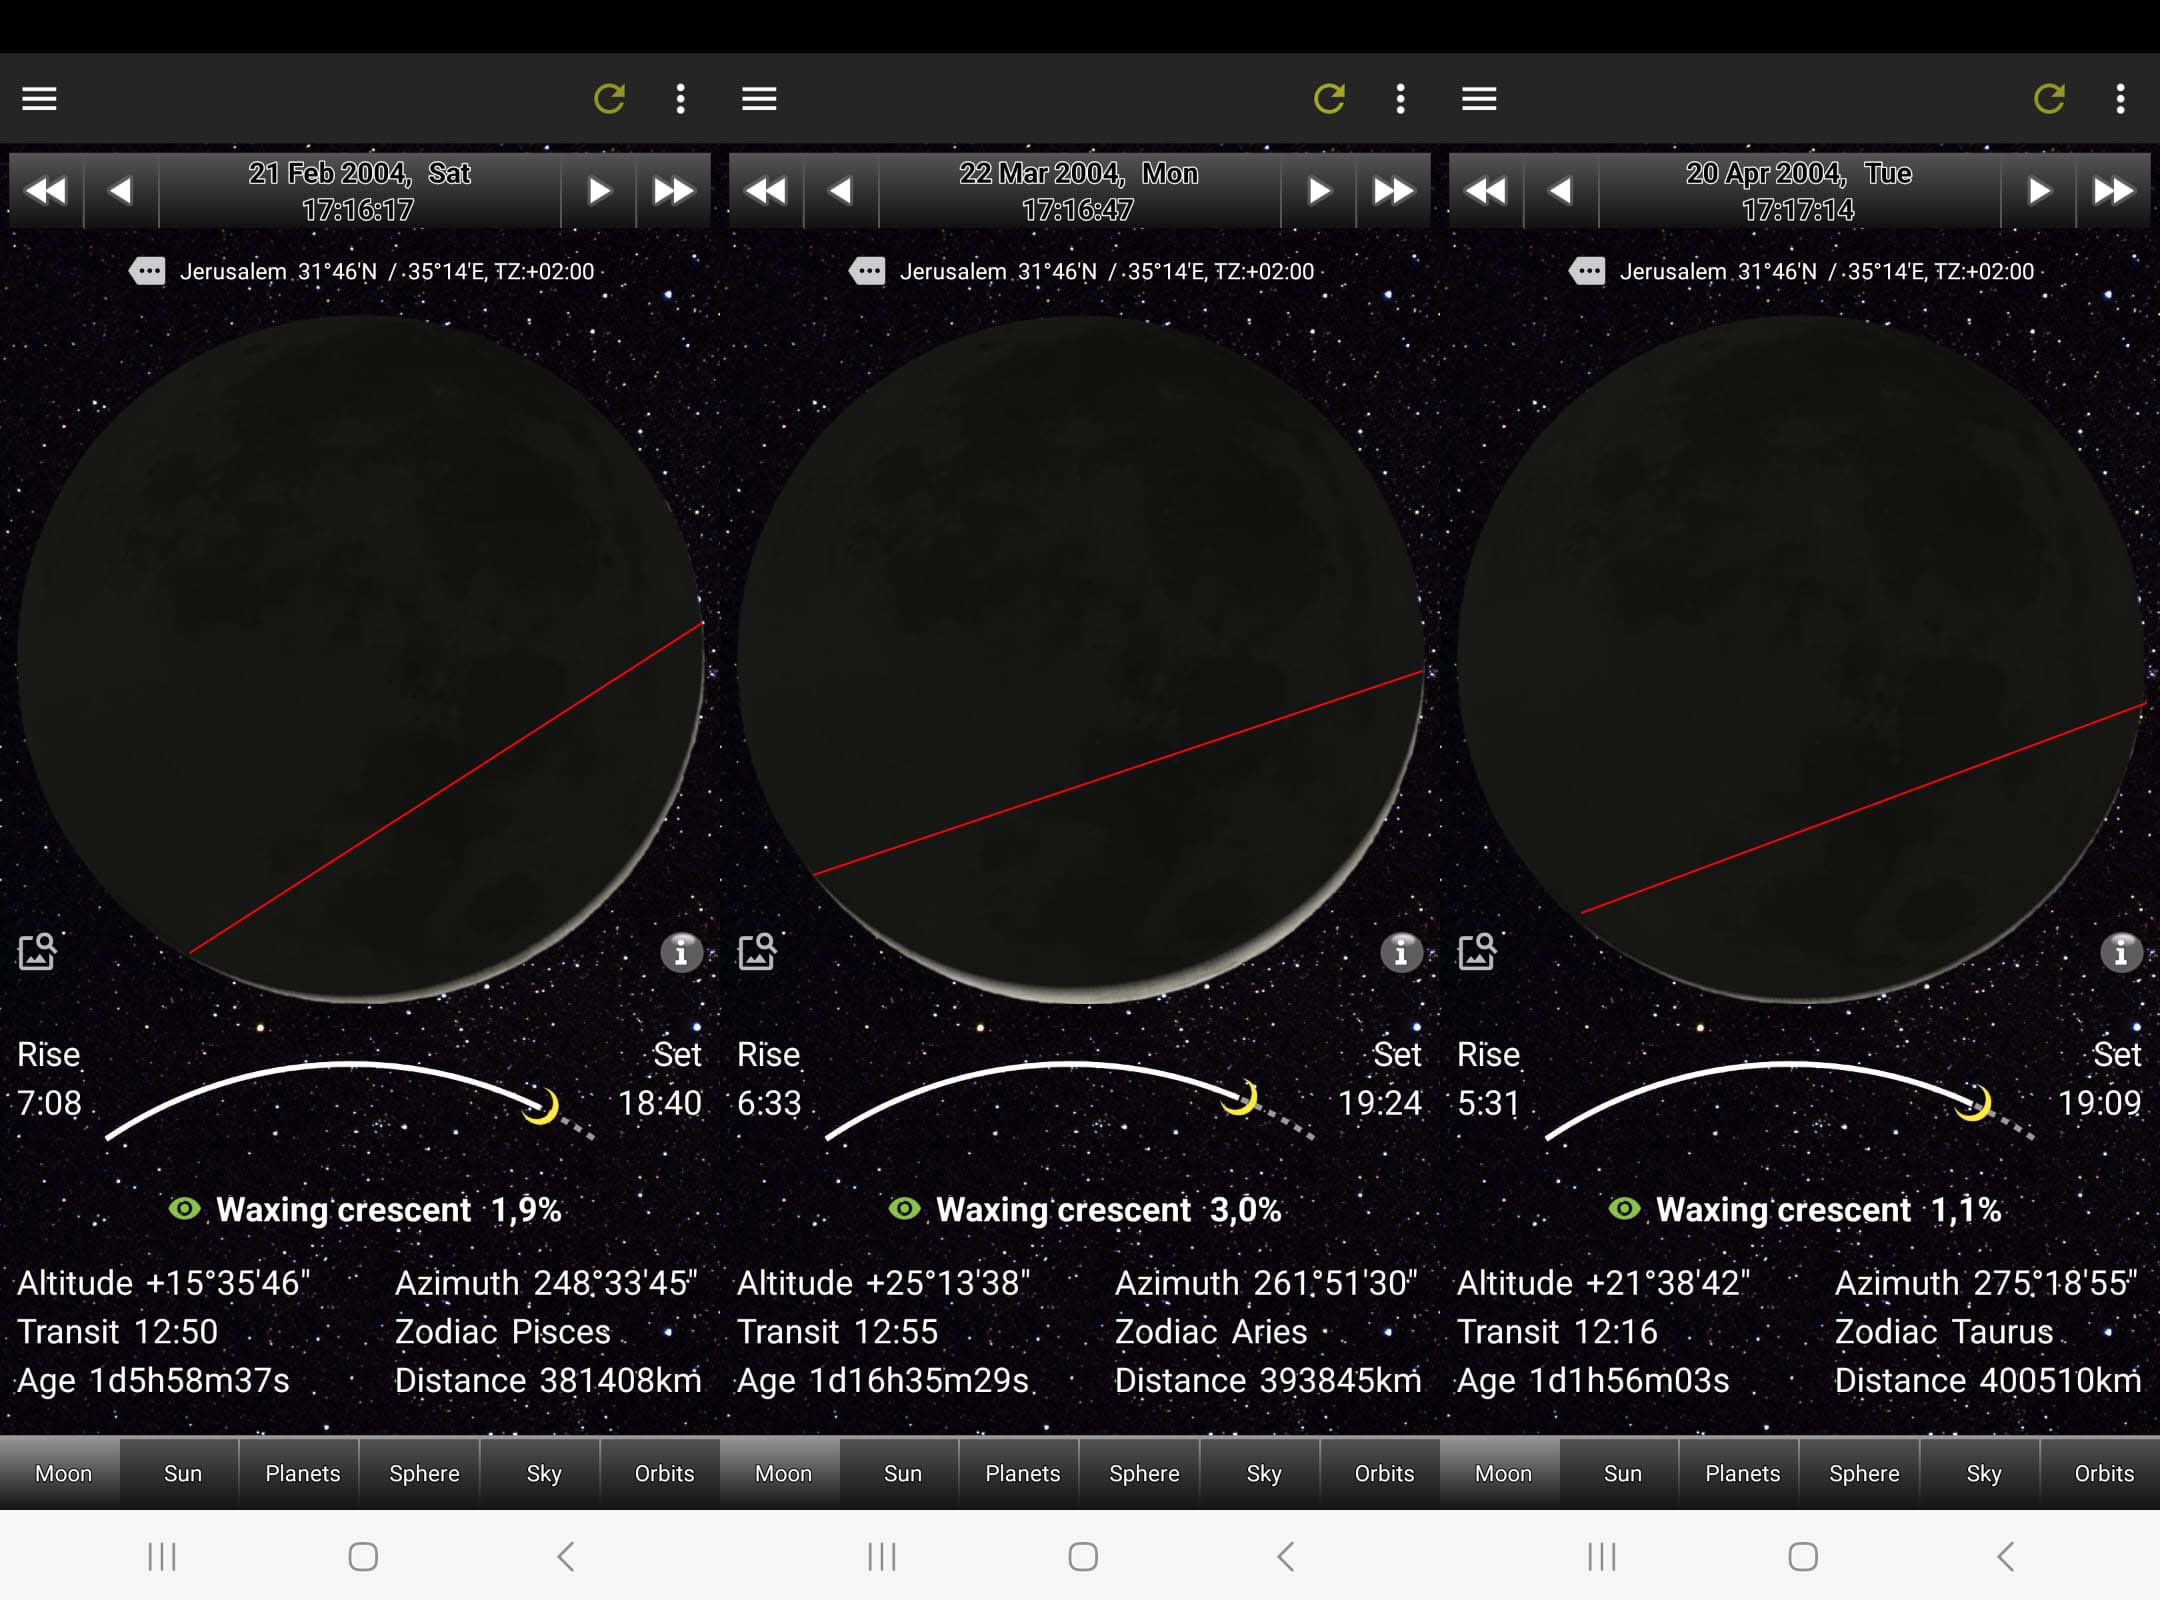This screenshot has height=1600, width=2160.
Task: Open date picker showing 22 Mar 2004, Mon
Action: point(1078,190)
